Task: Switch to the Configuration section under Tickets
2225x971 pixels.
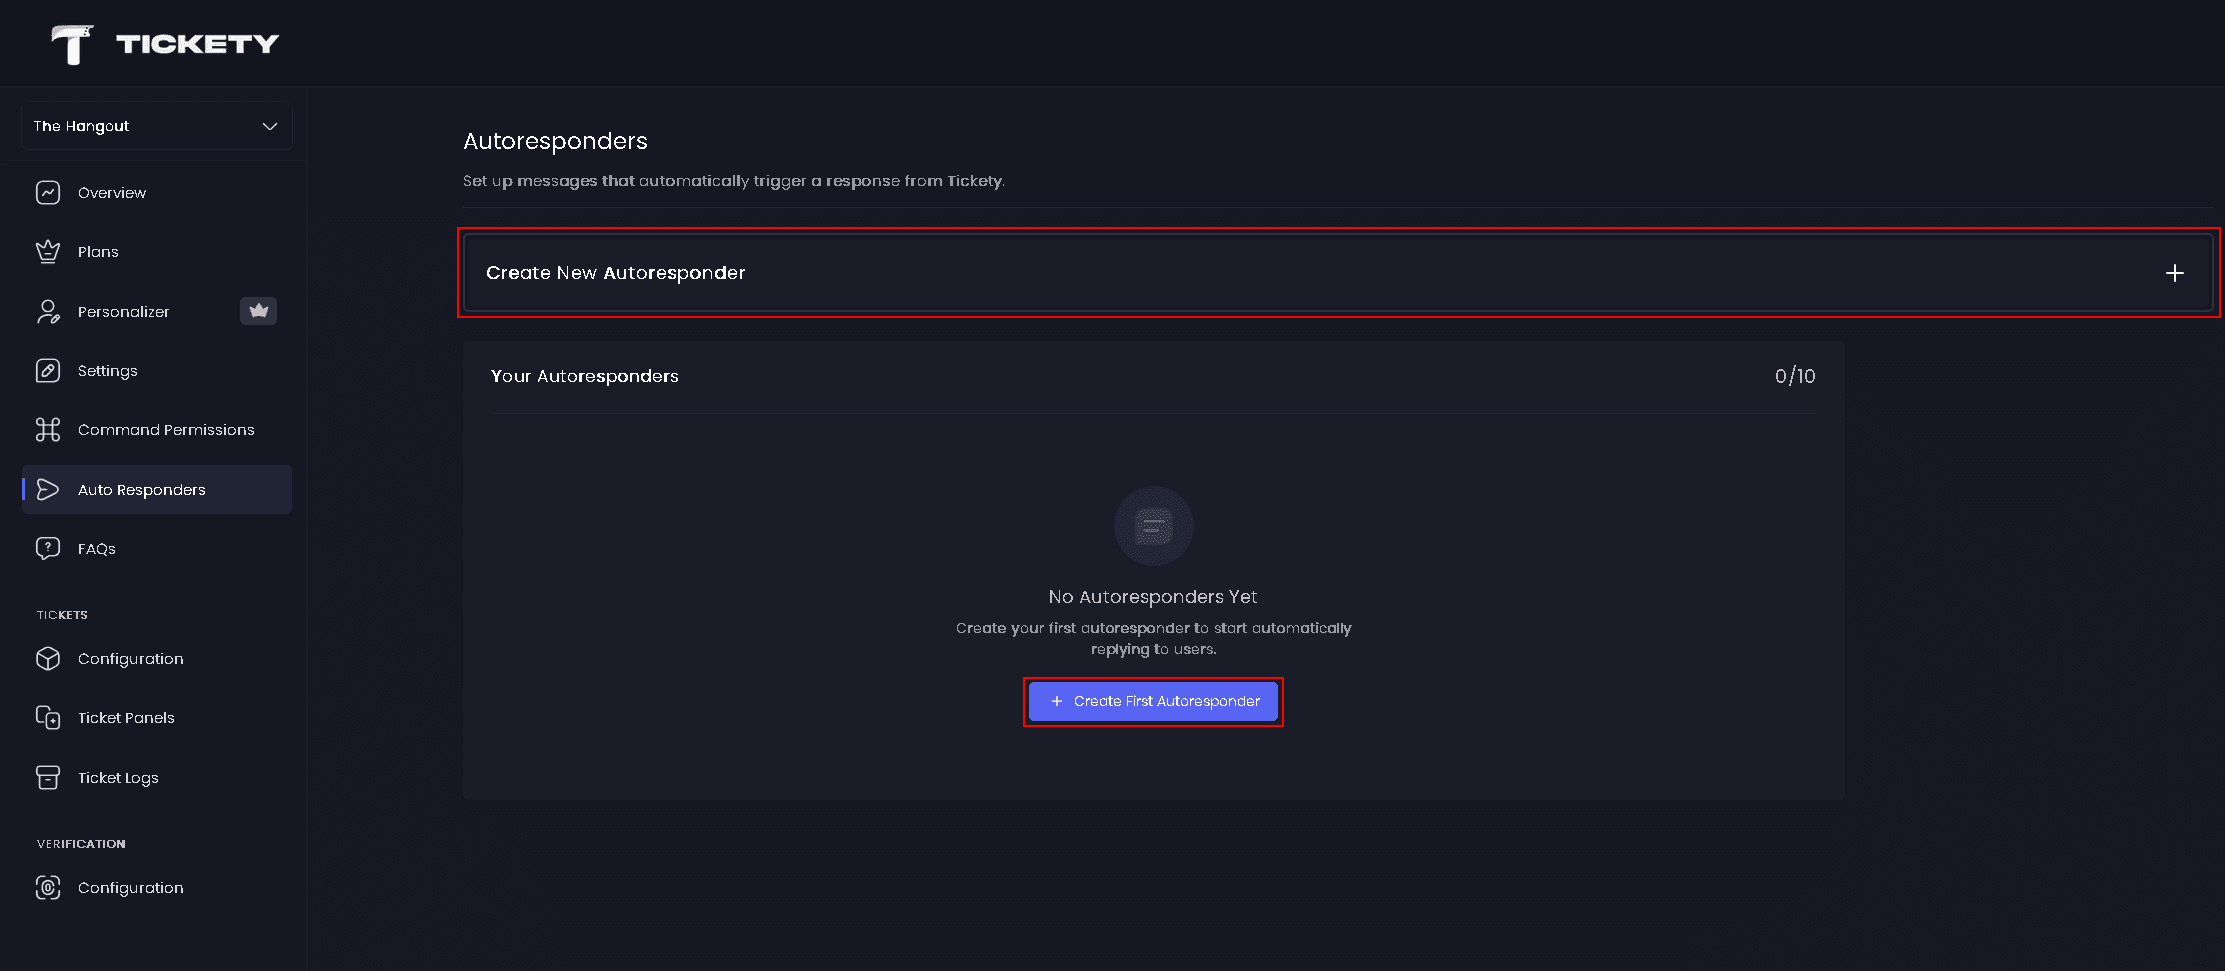Action: 130,658
